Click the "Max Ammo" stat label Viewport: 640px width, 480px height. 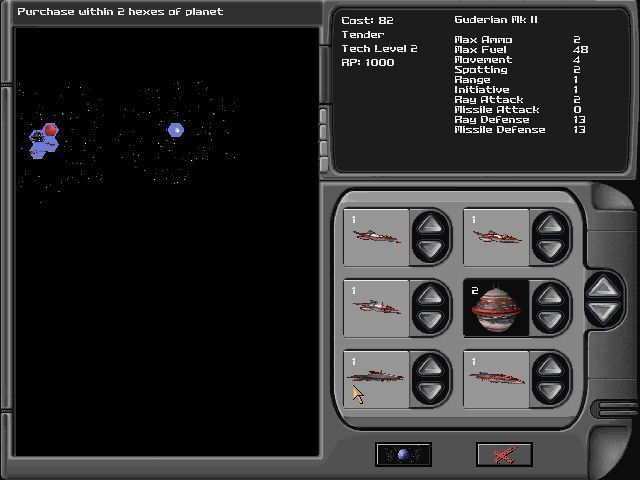click(483, 40)
